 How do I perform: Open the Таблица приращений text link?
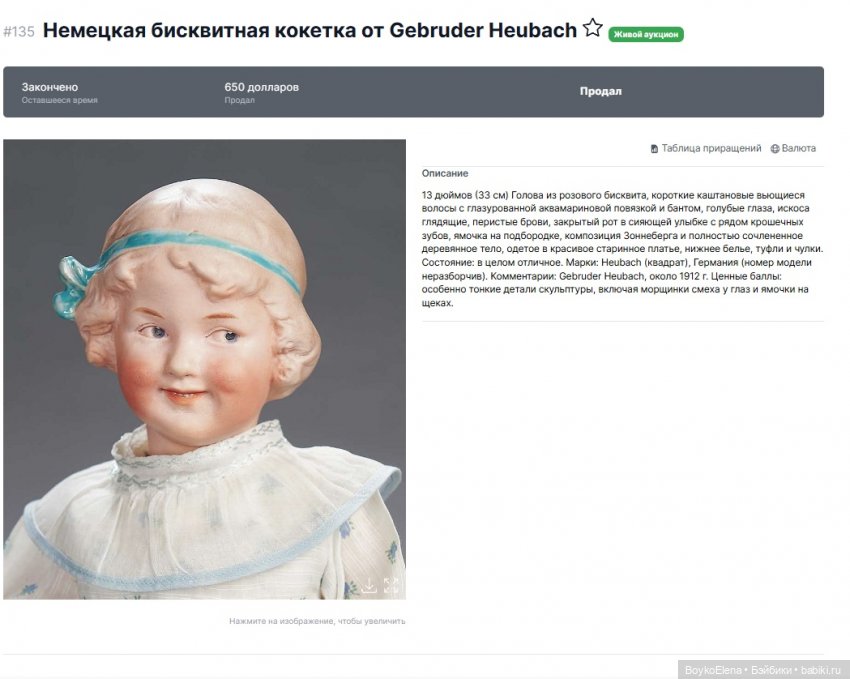click(711, 149)
